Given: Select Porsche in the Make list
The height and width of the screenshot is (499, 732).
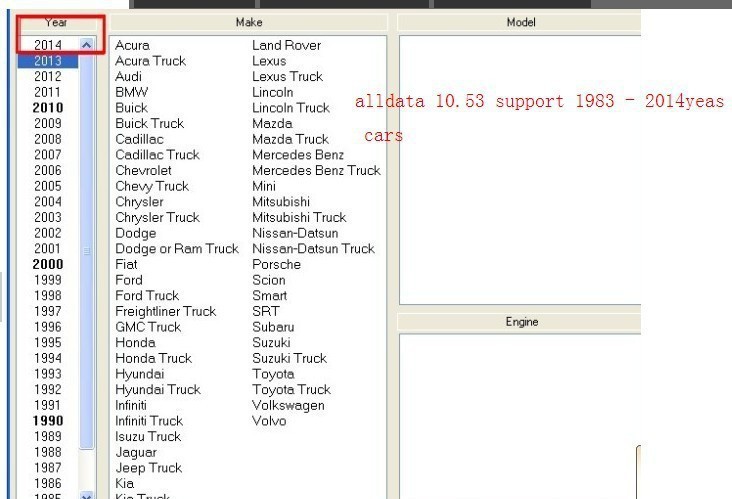Looking at the screenshot, I should pyautogui.click(x=276, y=264).
